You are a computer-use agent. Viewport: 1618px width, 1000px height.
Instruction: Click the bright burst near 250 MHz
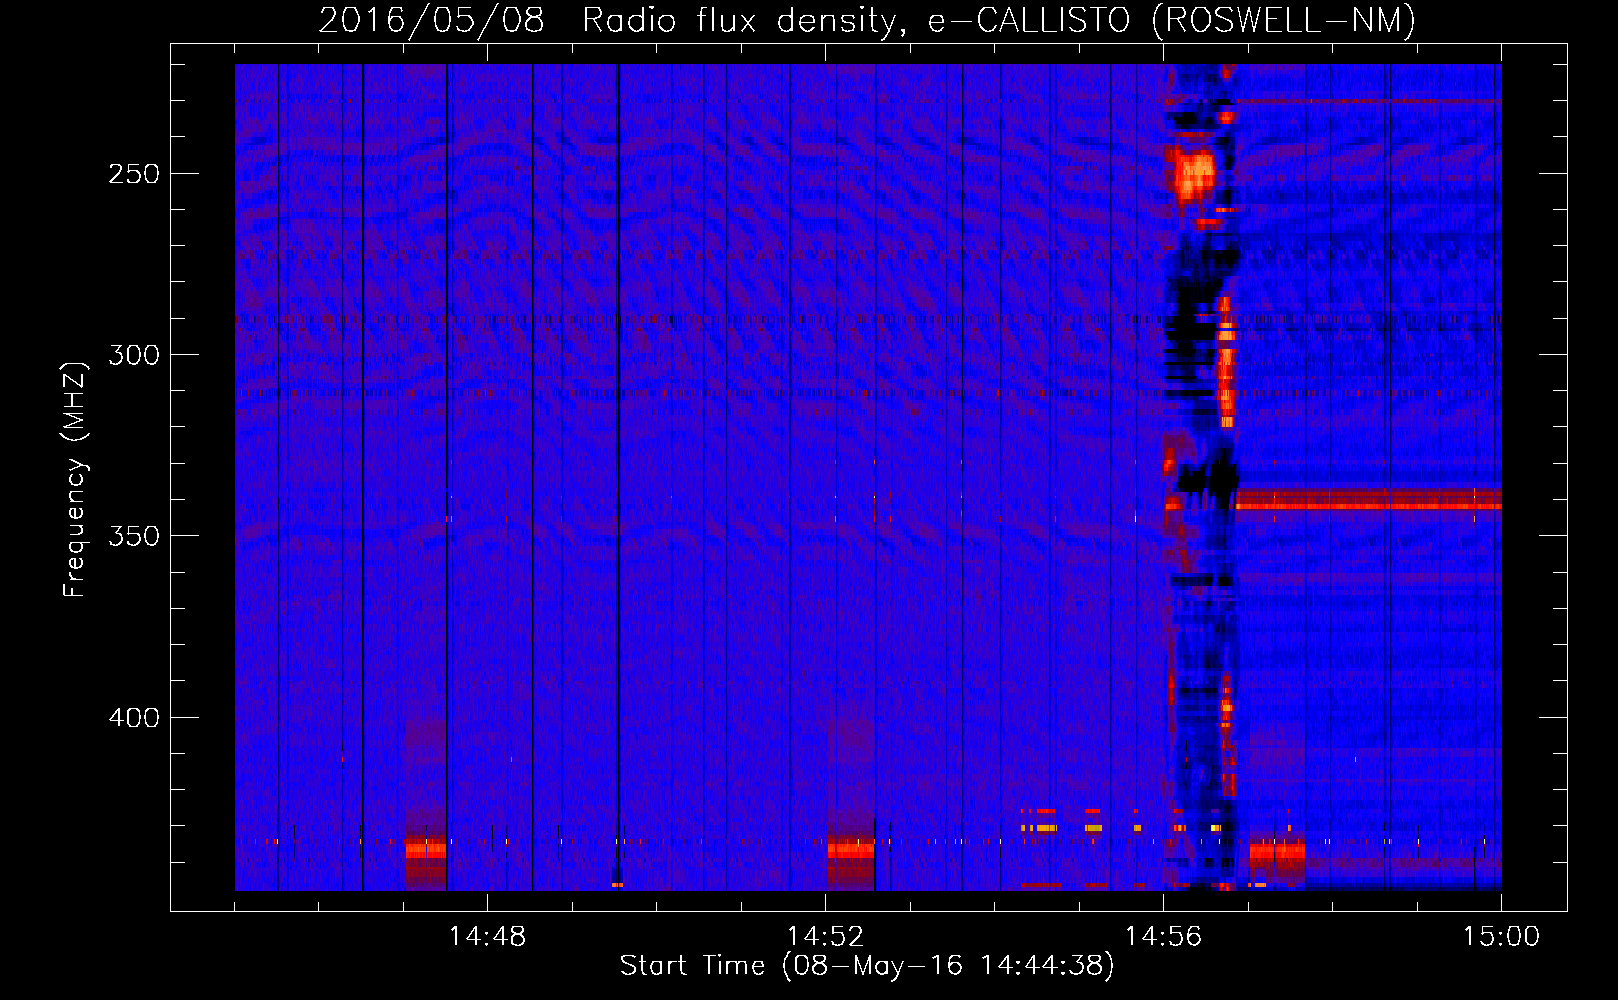pos(1193,174)
